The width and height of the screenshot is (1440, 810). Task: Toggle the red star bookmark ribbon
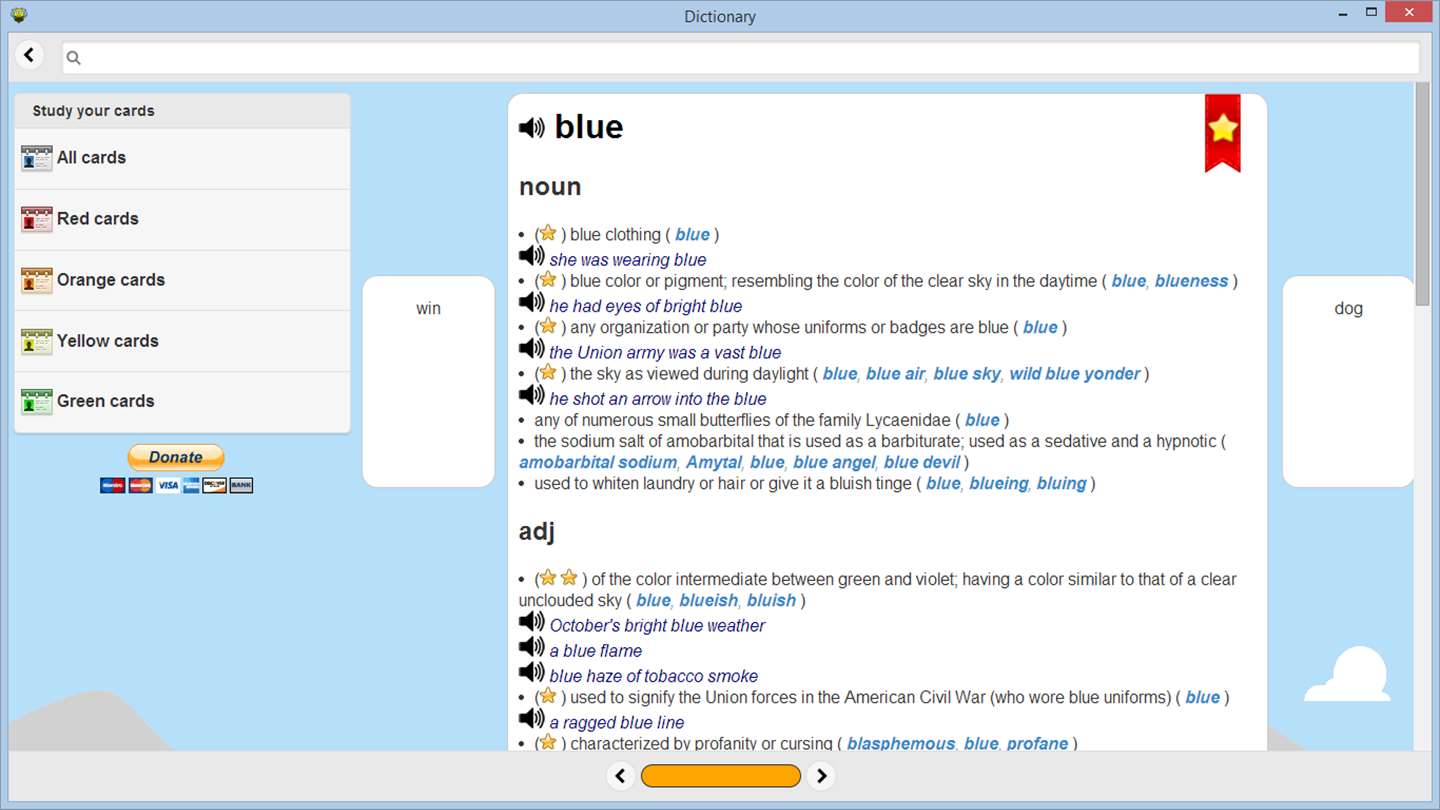pyautogui.click(x=1222, y=133)
